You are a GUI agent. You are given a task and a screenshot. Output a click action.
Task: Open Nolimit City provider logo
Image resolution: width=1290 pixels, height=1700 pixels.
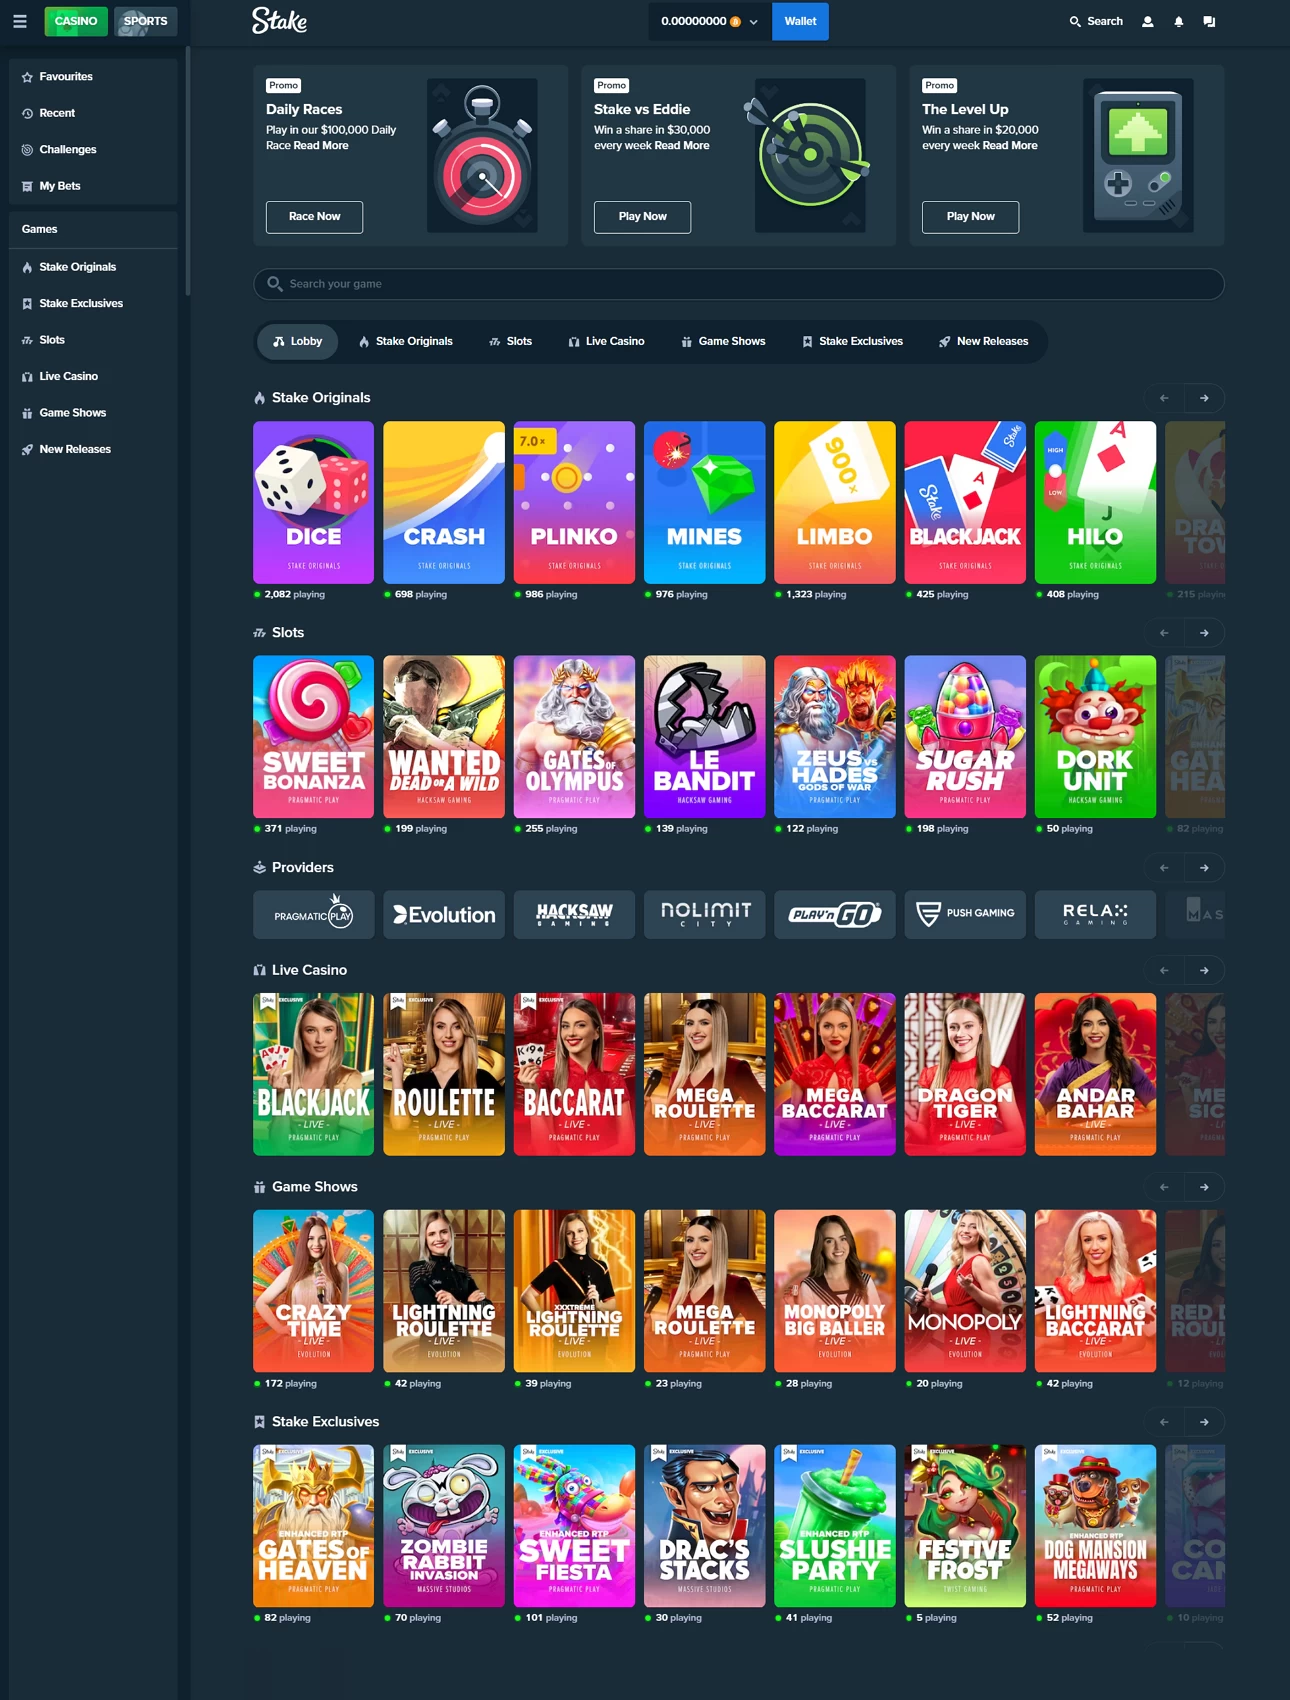pos(705,914)
